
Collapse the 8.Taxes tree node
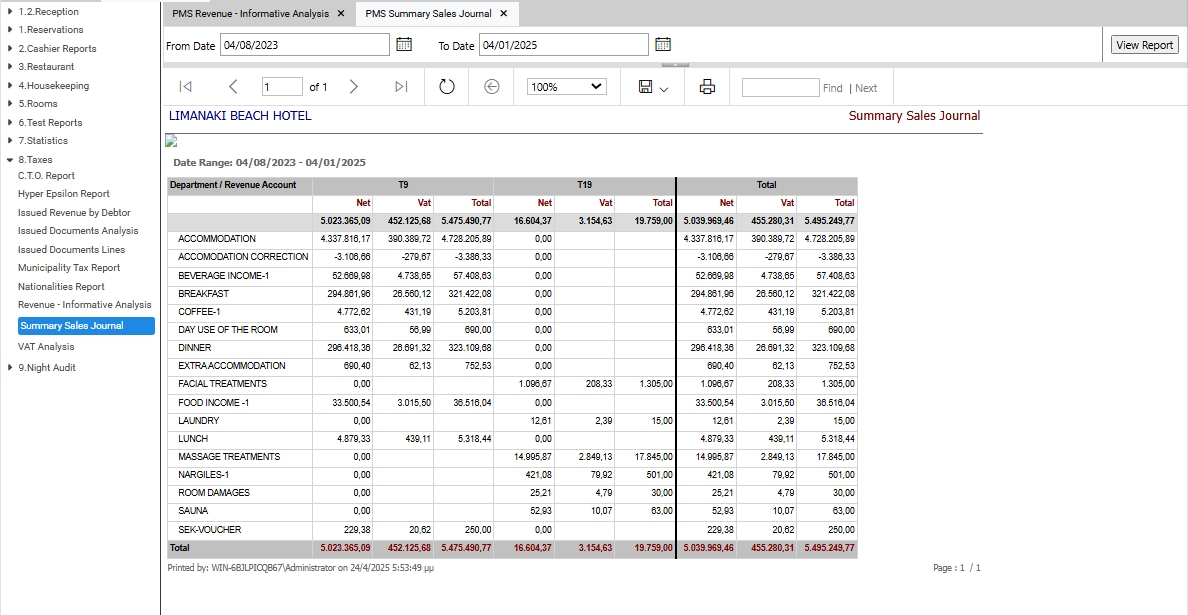pyautogui.click(x=9, y=160)
